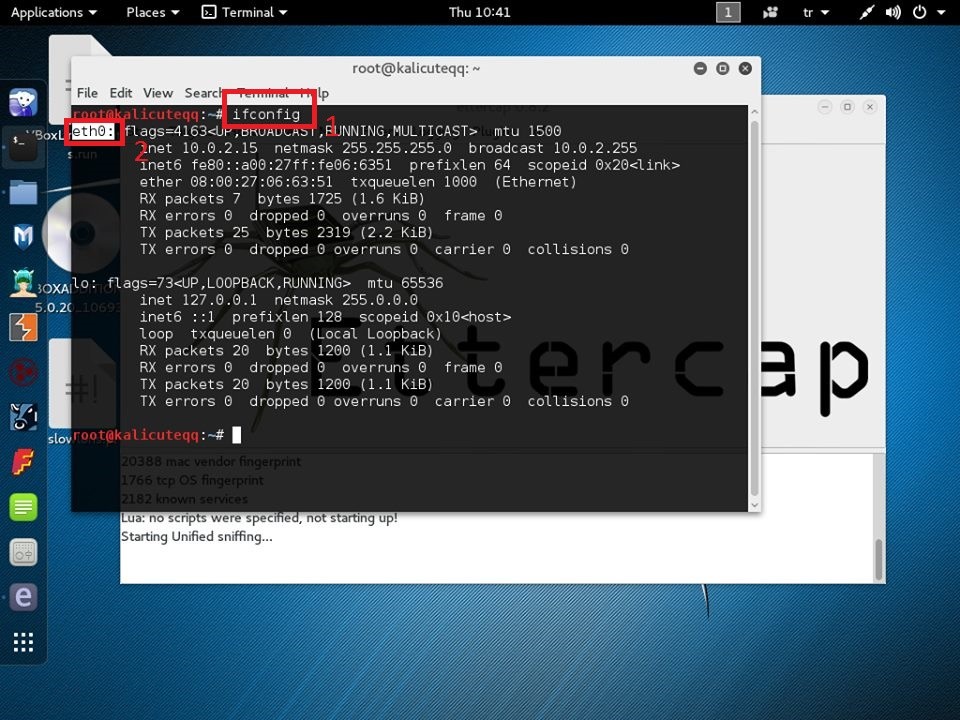960x720 pixels.
Task: Launch Metasploit from the dock
Action: (23, 237)
